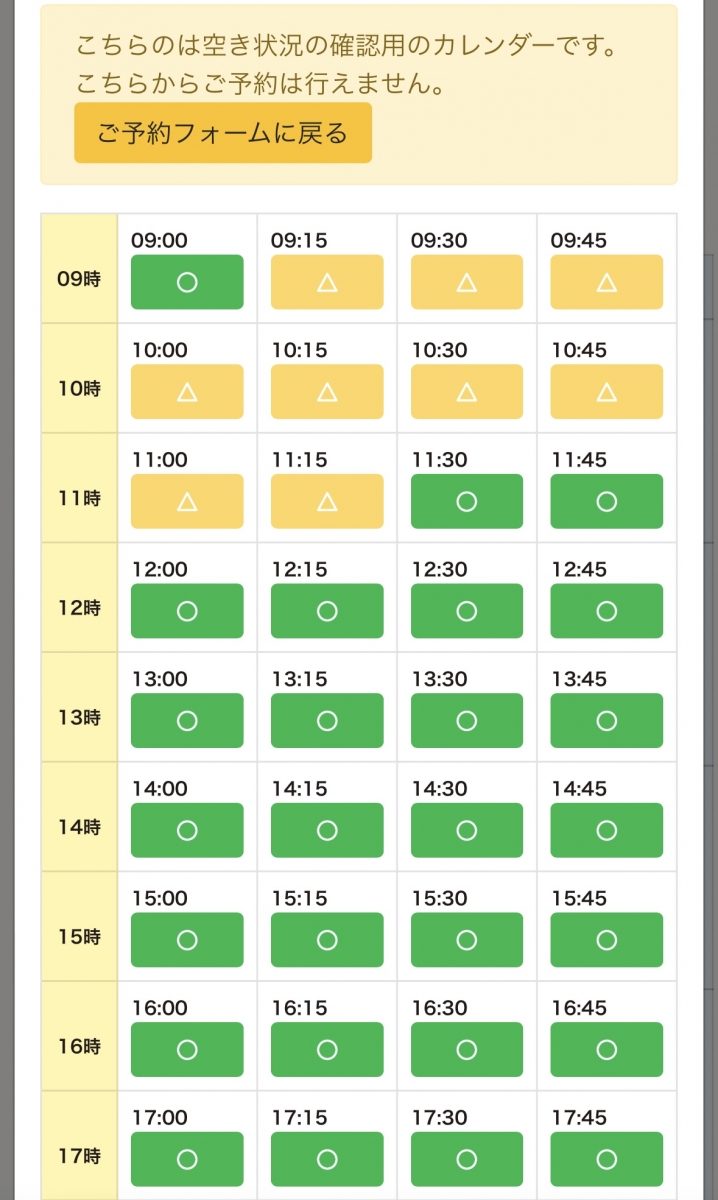Tap the 11:15 triangle slot
The height and width of the screenshot is (1200, 718).
pyautogui.click(x=327, y=501)
